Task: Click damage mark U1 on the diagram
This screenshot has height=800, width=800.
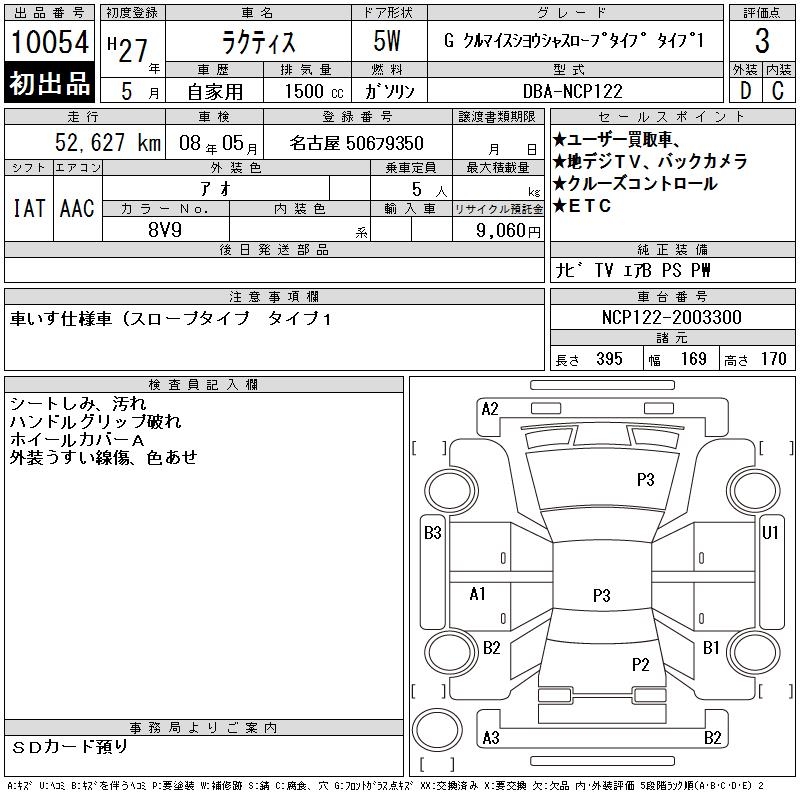Action: pyautogui.click(x=770, y=533)
